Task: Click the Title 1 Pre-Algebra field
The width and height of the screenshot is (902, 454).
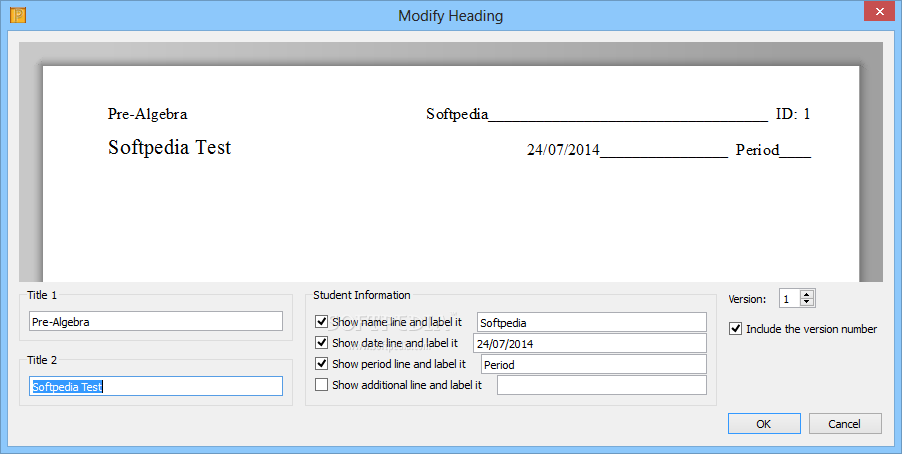Action: point(156,322)
